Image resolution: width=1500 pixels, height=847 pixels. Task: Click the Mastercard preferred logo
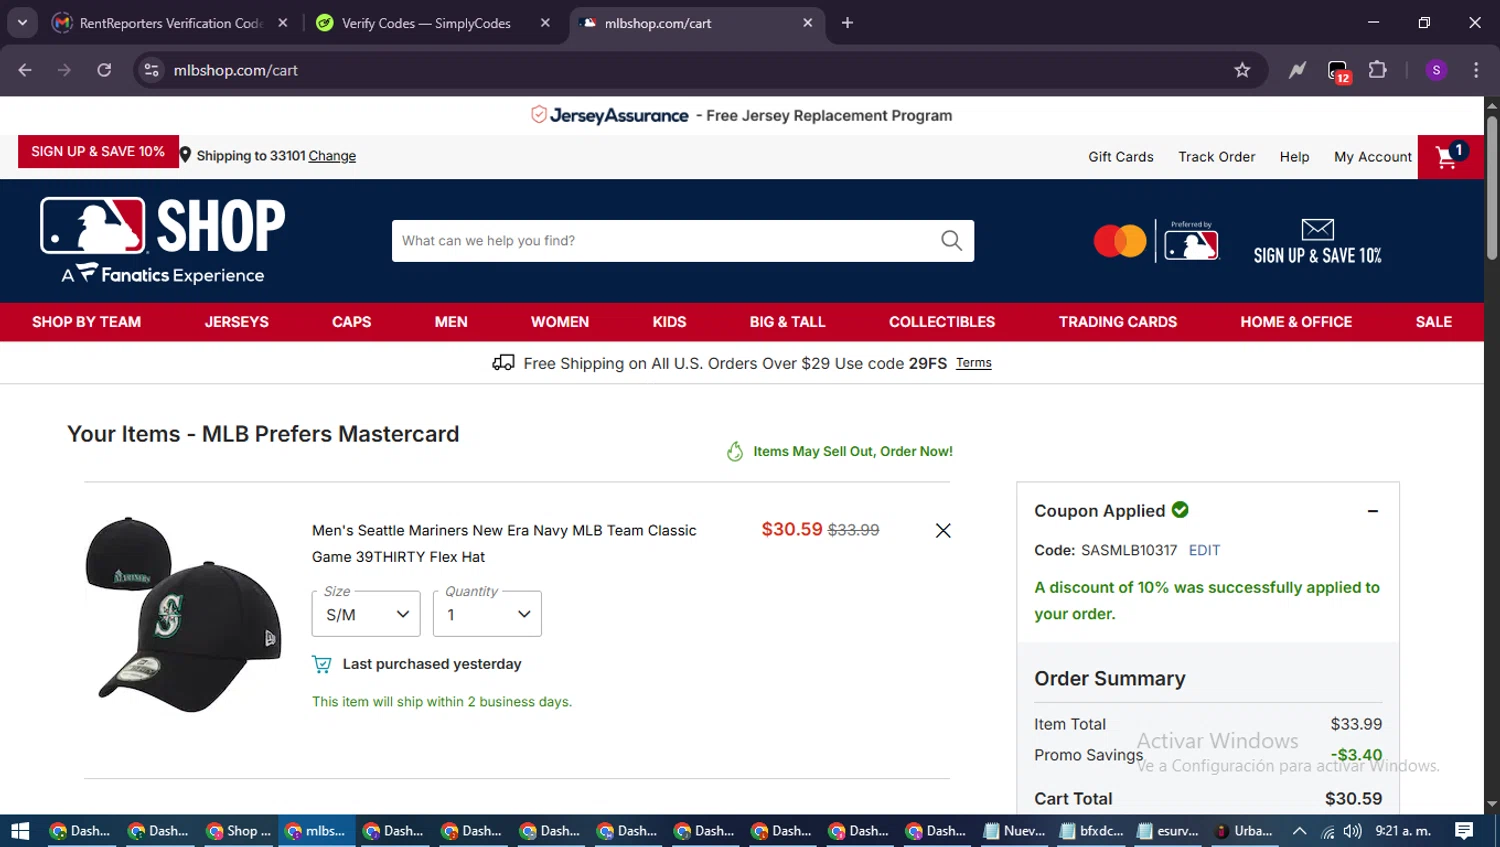click(x=1156, y=241)
